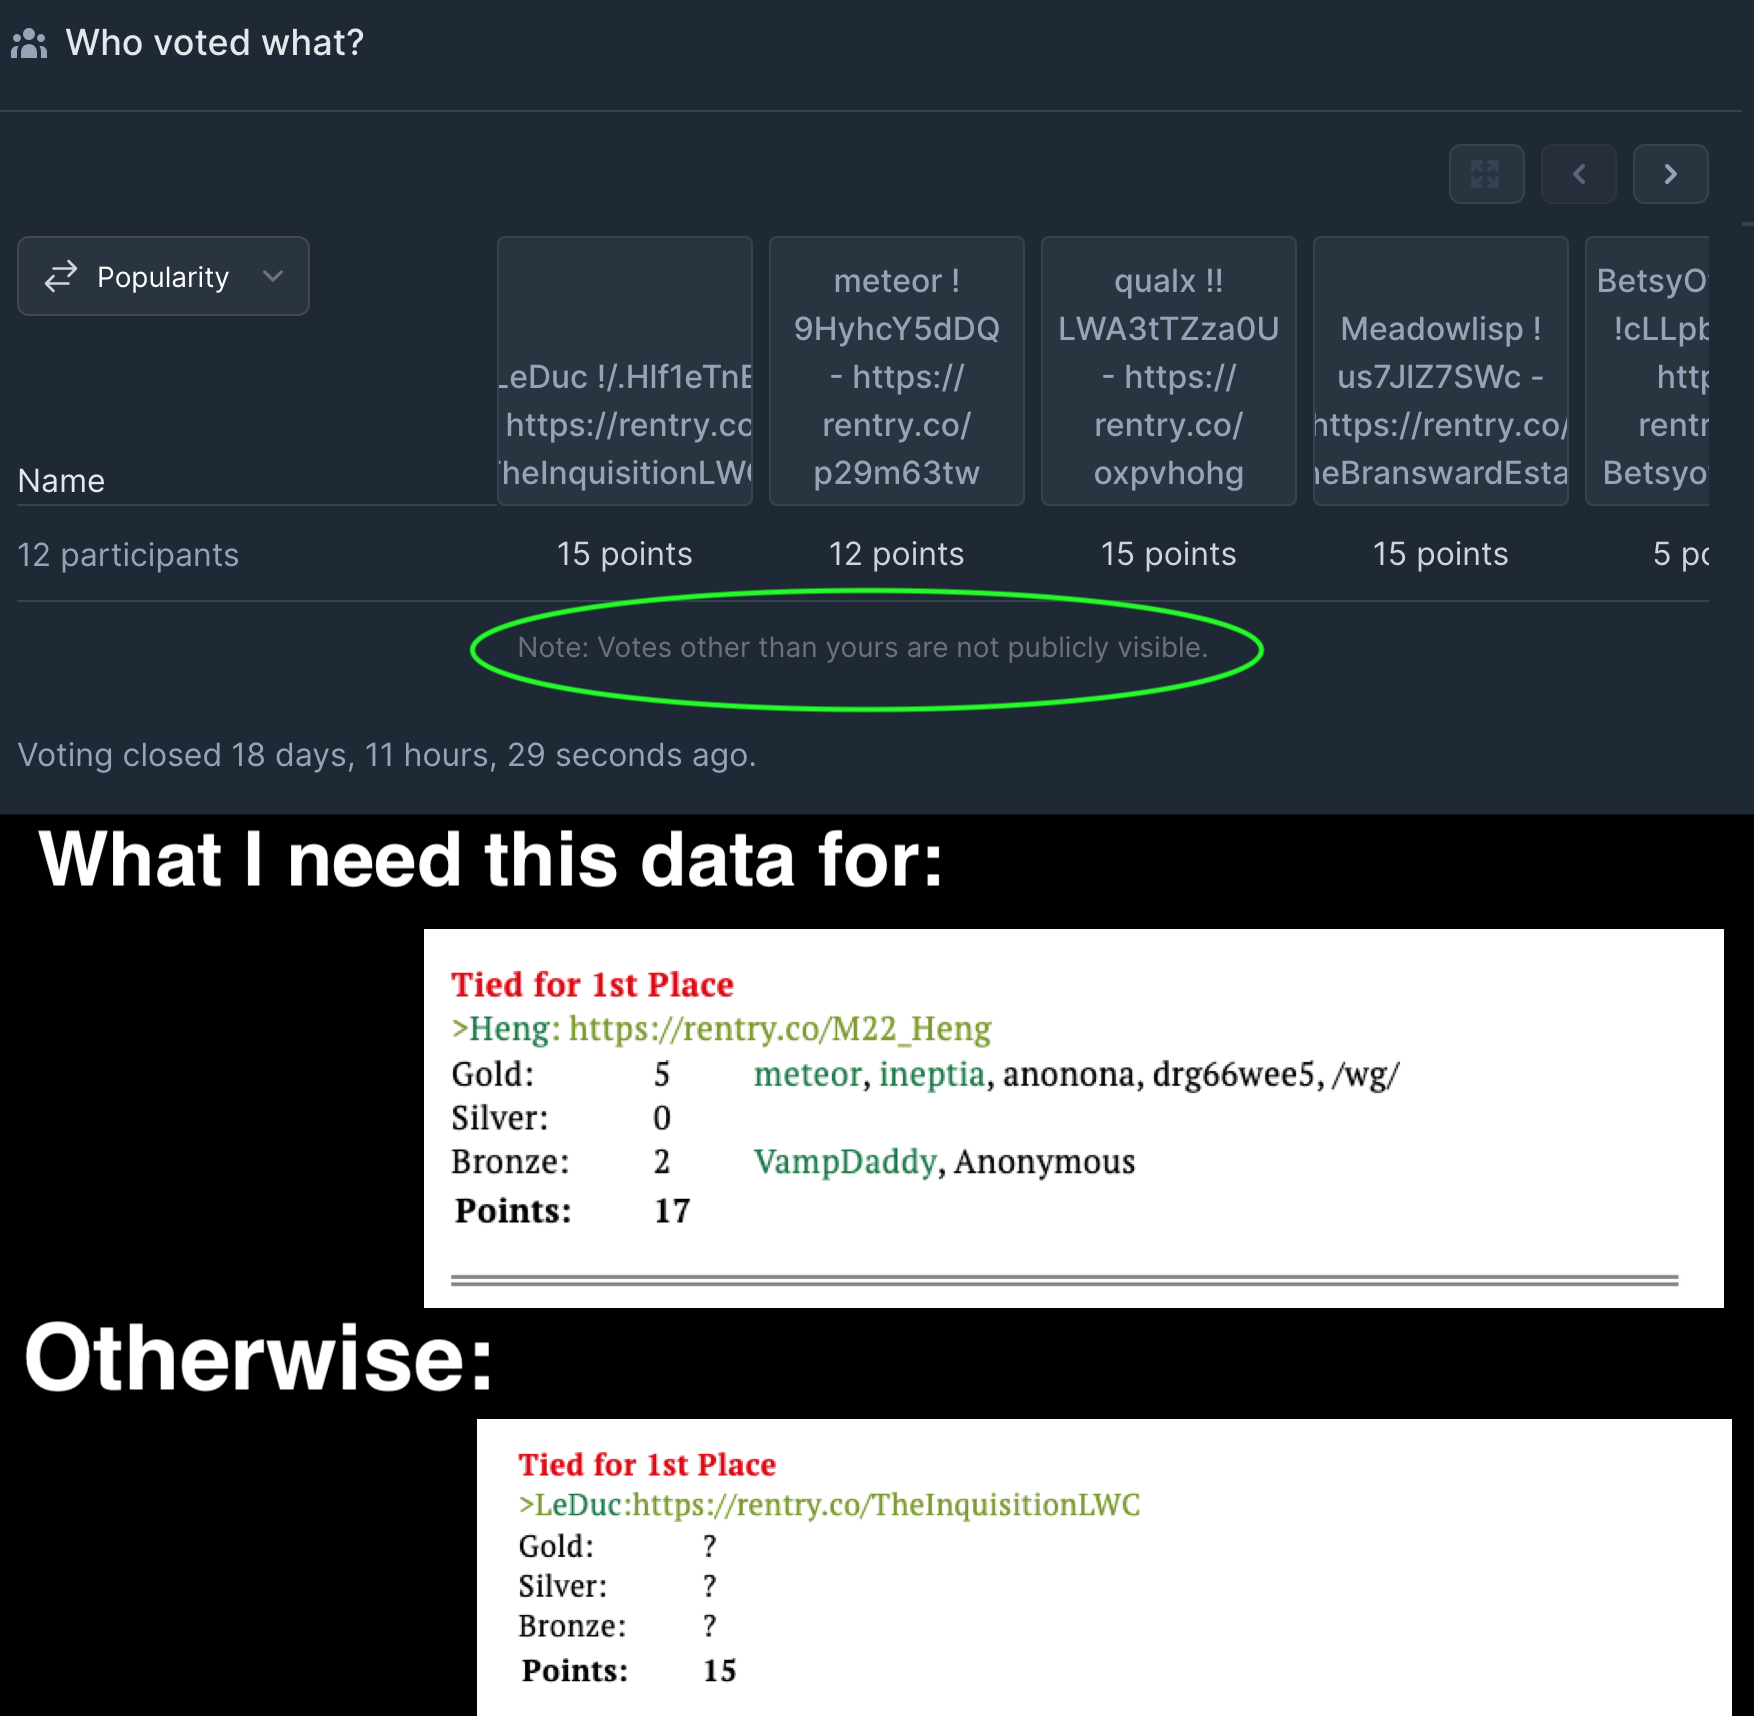
Task: Click the people icon beside Who voted what
Action: pos(29,43)
